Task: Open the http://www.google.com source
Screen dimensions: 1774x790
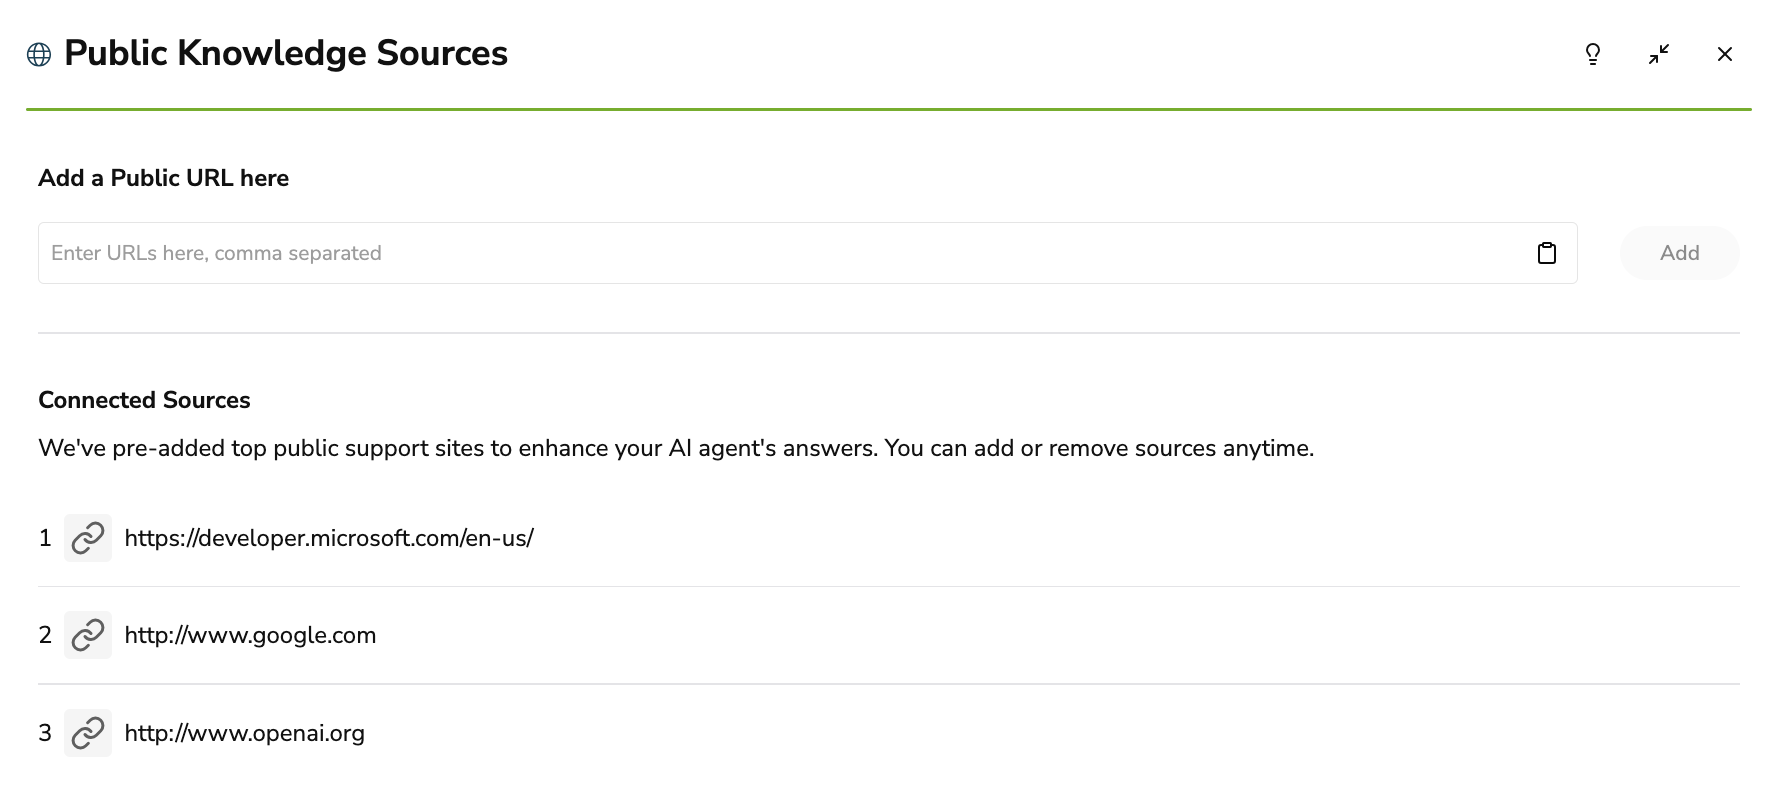Action: click(250, 635)
